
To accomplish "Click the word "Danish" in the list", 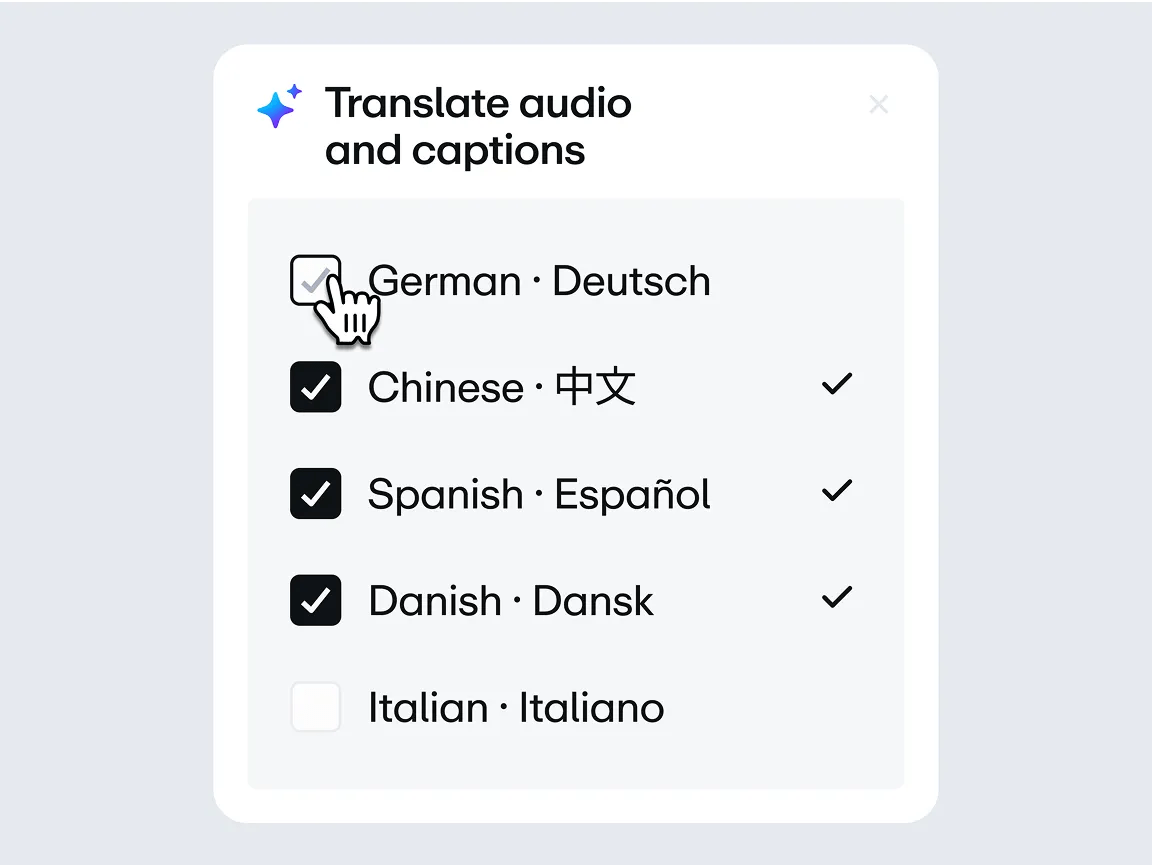I will point(435,601).
